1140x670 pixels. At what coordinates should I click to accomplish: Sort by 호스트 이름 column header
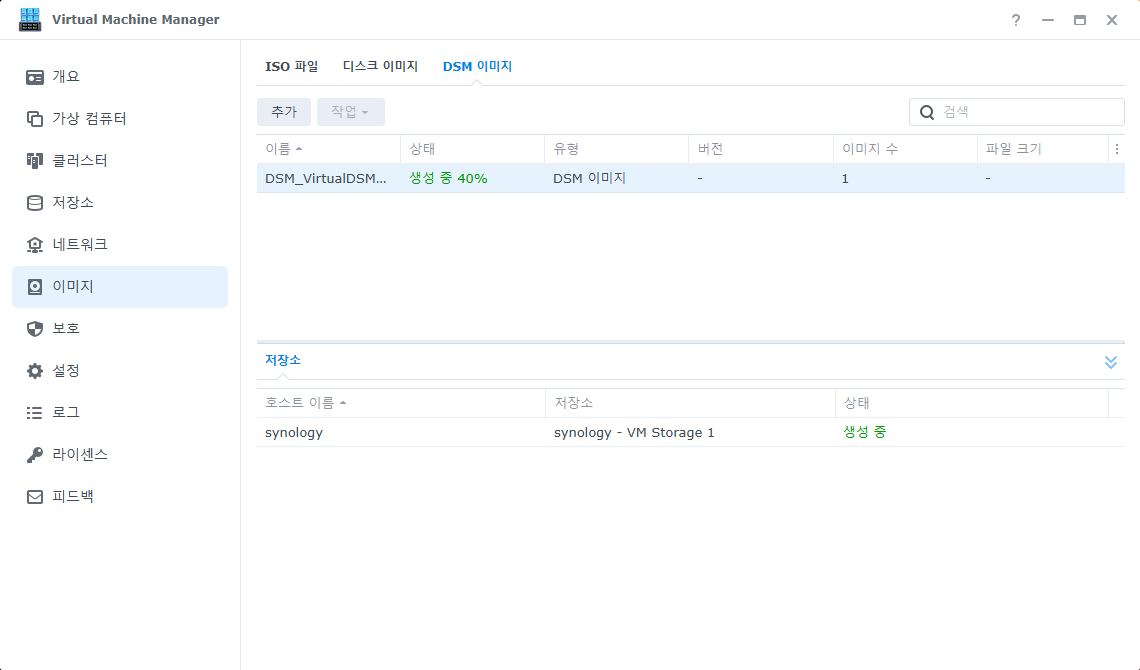pos(401,403)
